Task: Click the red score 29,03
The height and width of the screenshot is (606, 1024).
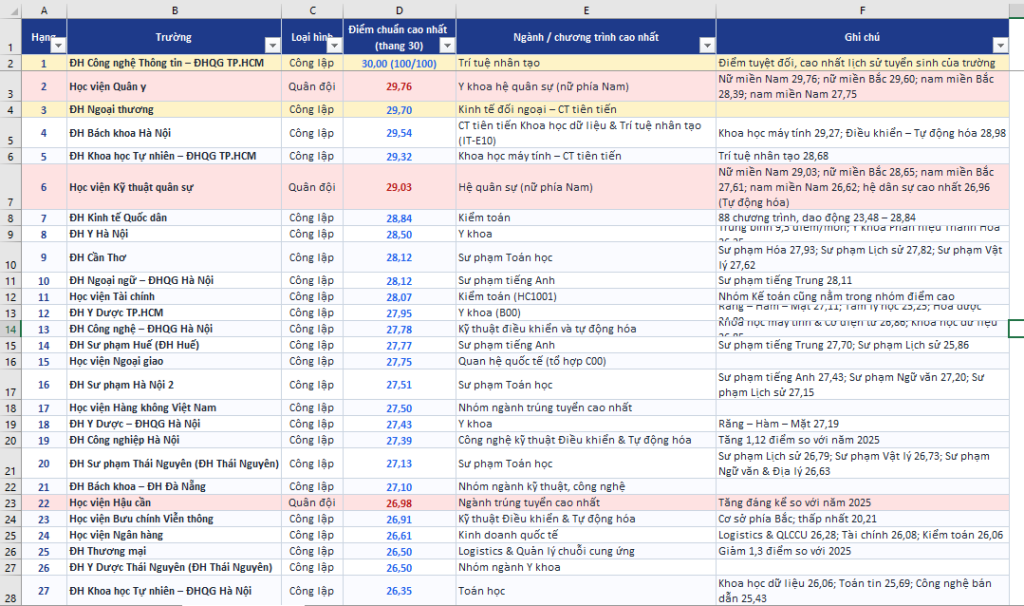Action: pyautogui.click(x=399, y=187)
